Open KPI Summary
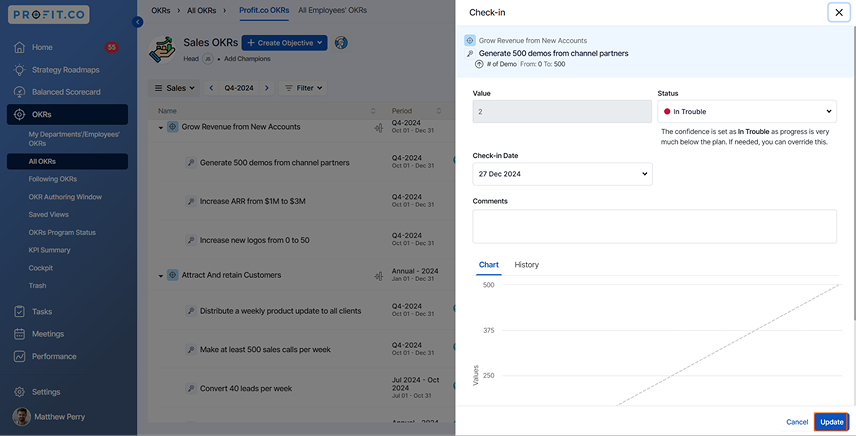 [49, 250]
